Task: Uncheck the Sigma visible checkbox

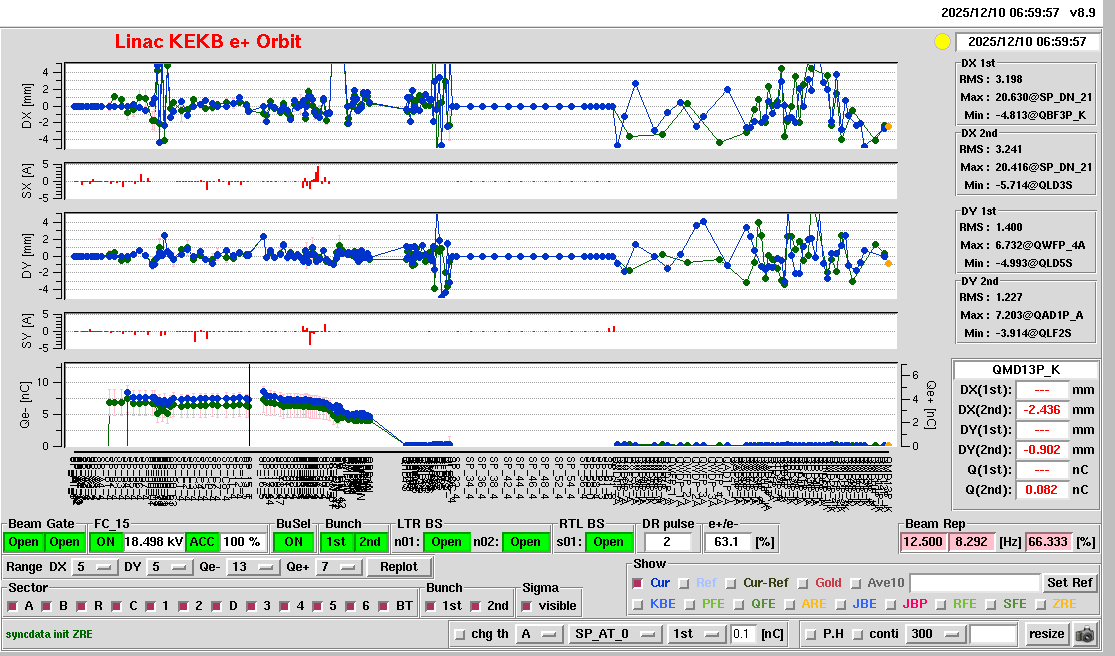Action: coord(528,606)
